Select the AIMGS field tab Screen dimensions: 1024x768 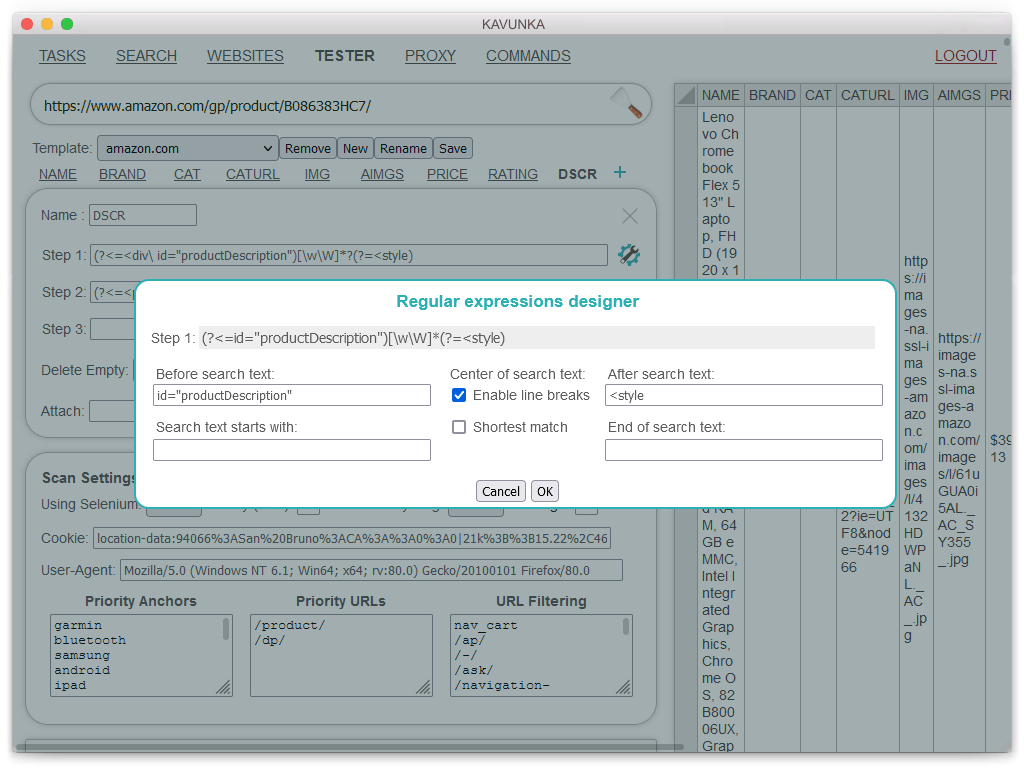[382, 174]
